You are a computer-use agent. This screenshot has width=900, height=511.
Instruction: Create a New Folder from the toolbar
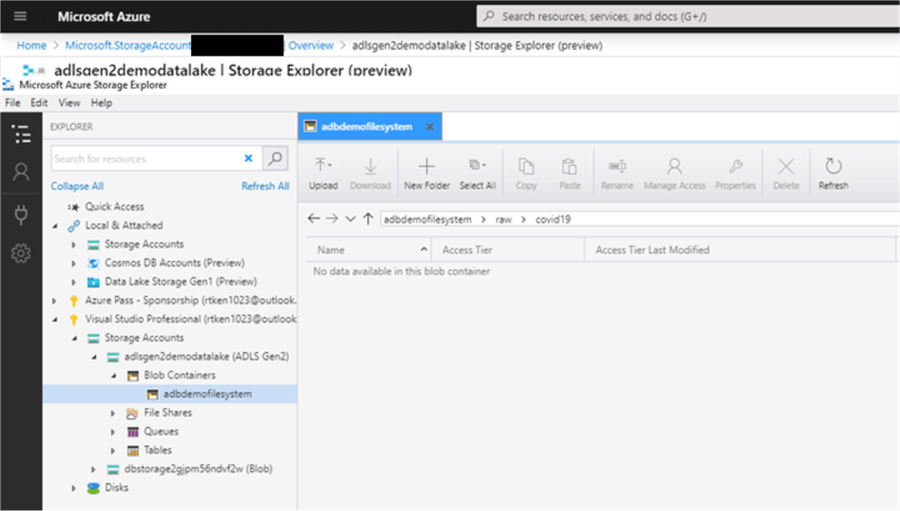(x=426, y=173)
